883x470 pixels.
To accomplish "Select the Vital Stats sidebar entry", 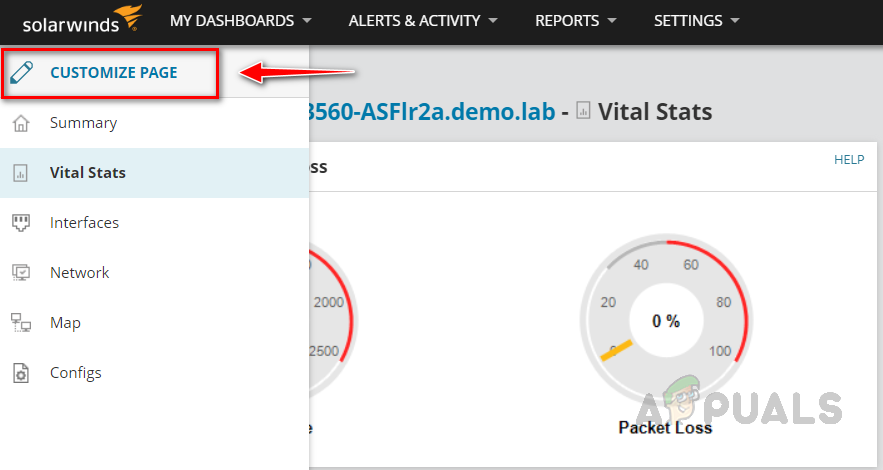I will click(x=154, y=173).
